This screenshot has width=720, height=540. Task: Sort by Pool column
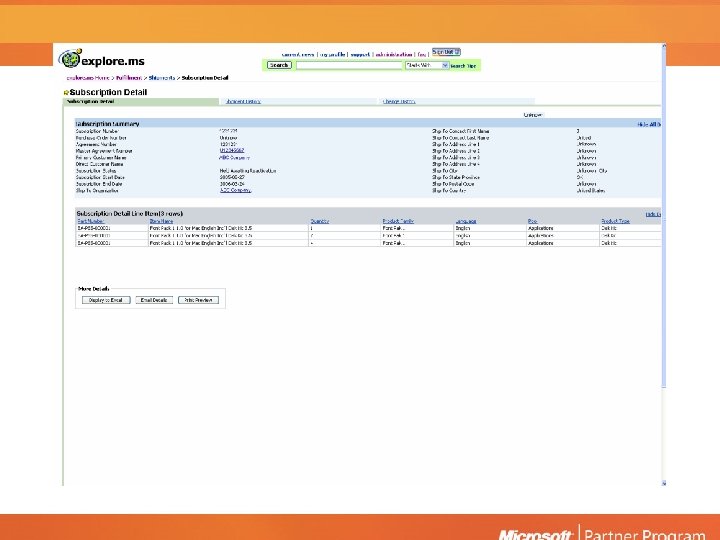tap(532, 221)
